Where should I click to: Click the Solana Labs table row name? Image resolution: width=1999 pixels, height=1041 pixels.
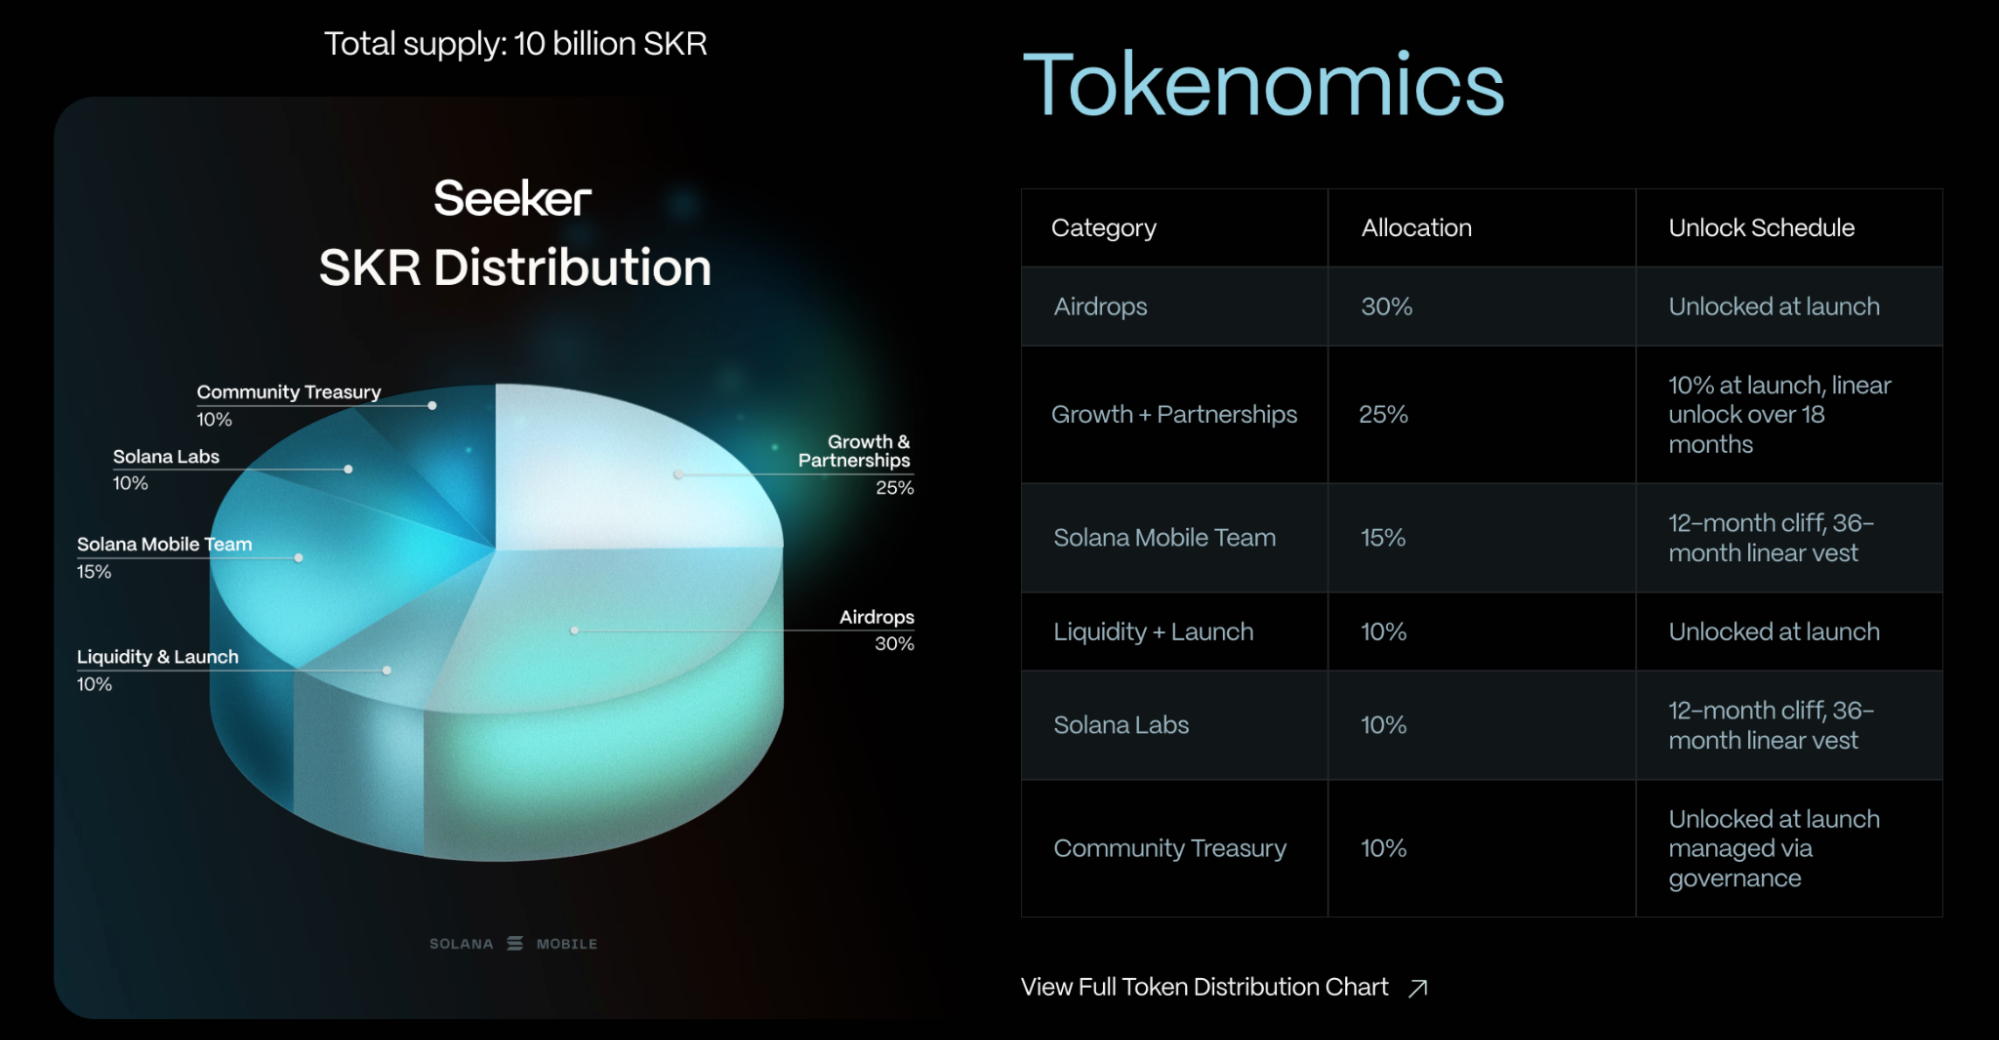coord(1121,725)
